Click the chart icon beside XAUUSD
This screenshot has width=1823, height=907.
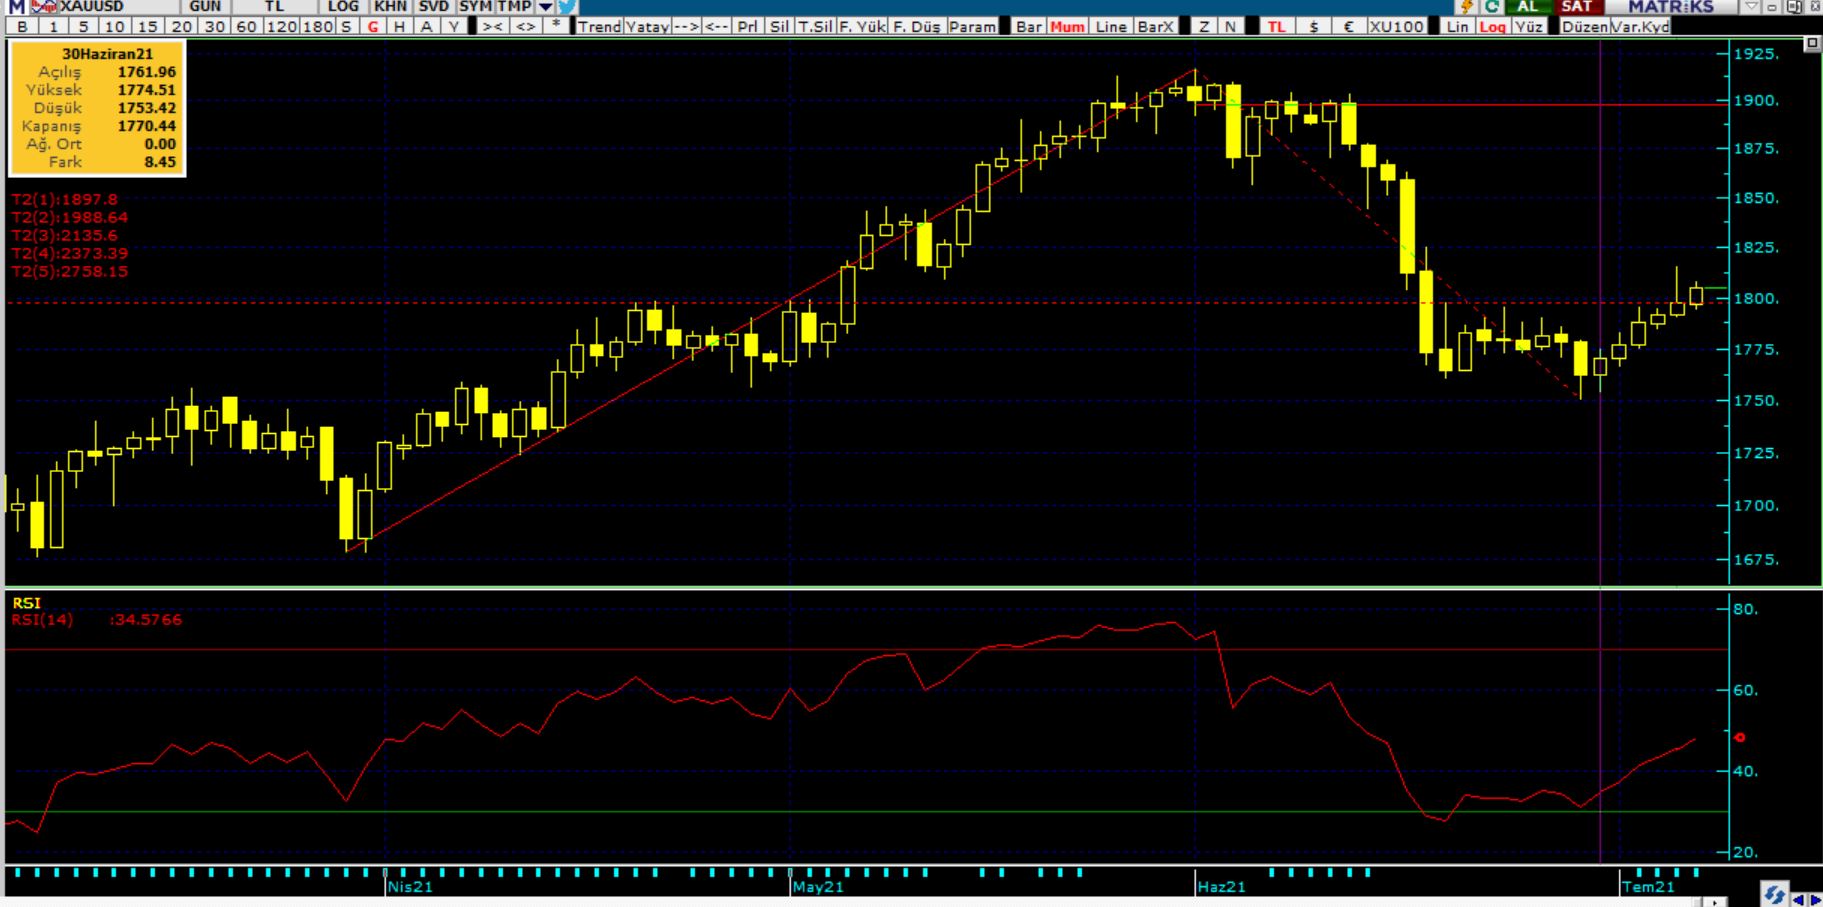[x=43, y=7]
